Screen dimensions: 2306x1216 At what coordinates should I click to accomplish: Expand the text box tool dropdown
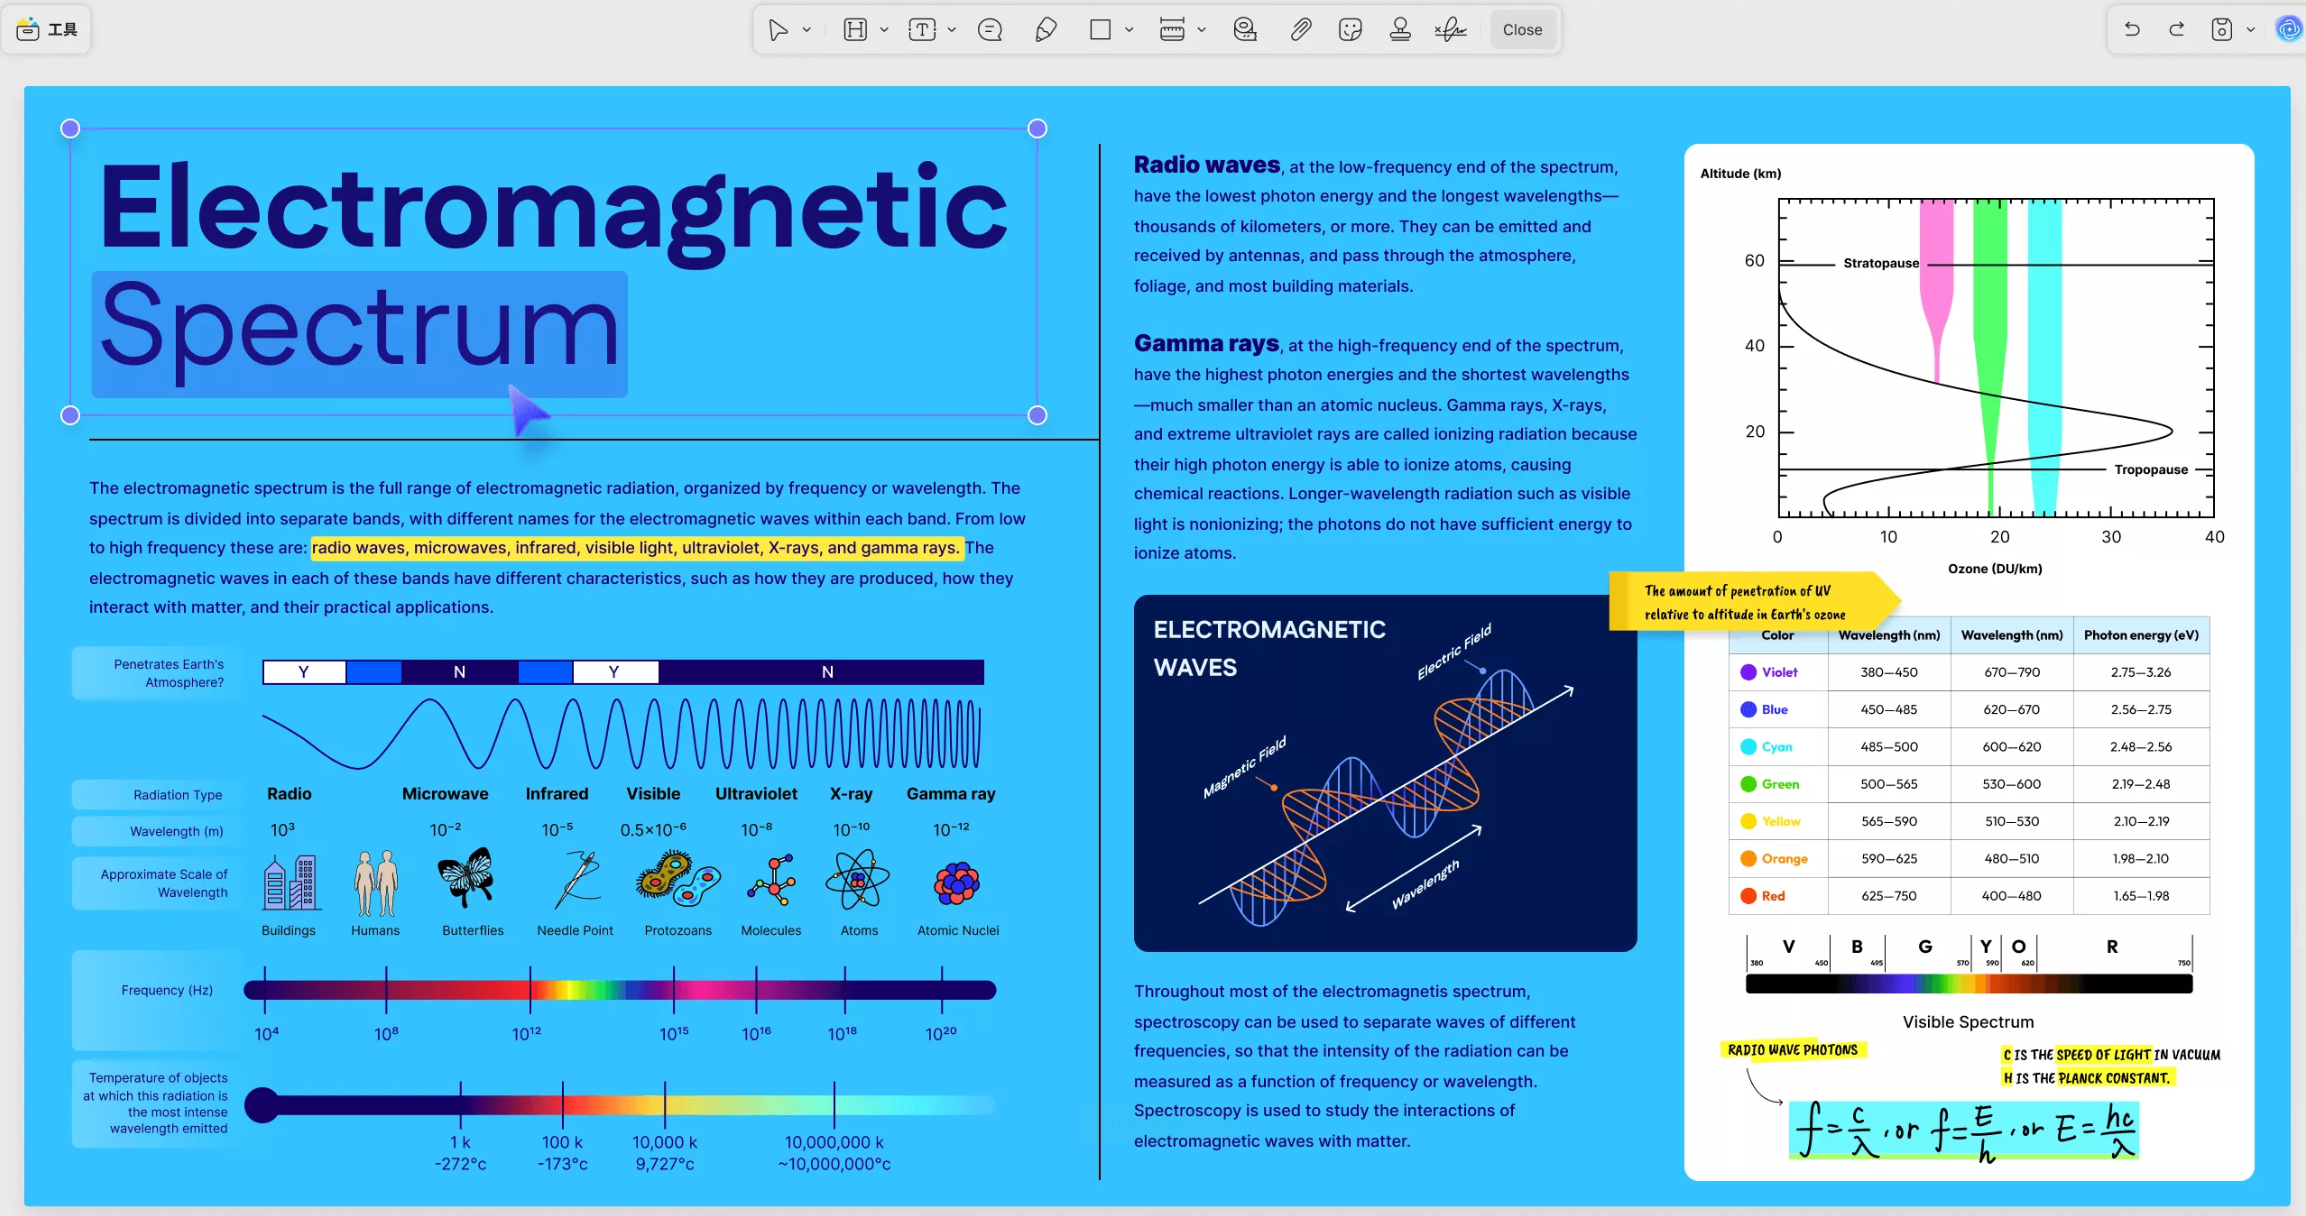(x=952, y=30)
